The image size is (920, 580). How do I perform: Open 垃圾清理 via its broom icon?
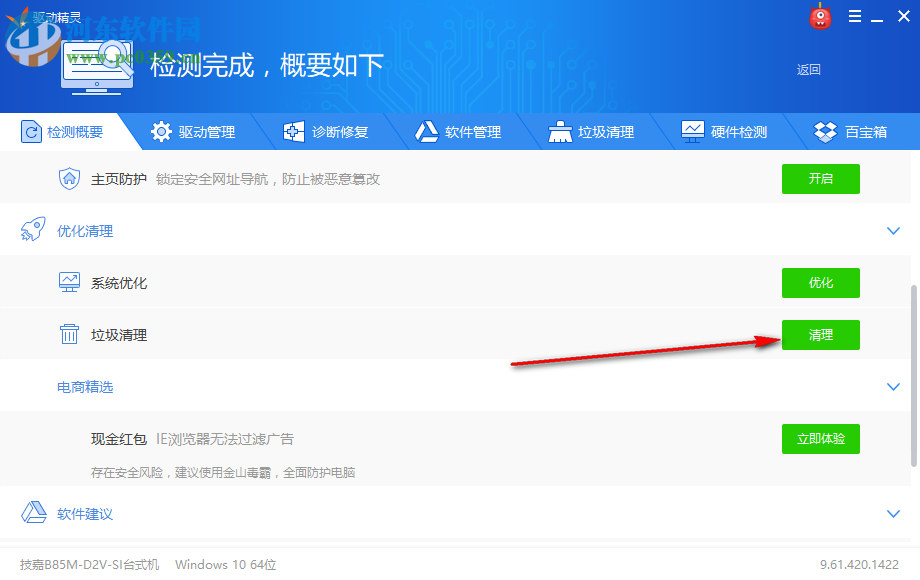[x=559, y=131]
